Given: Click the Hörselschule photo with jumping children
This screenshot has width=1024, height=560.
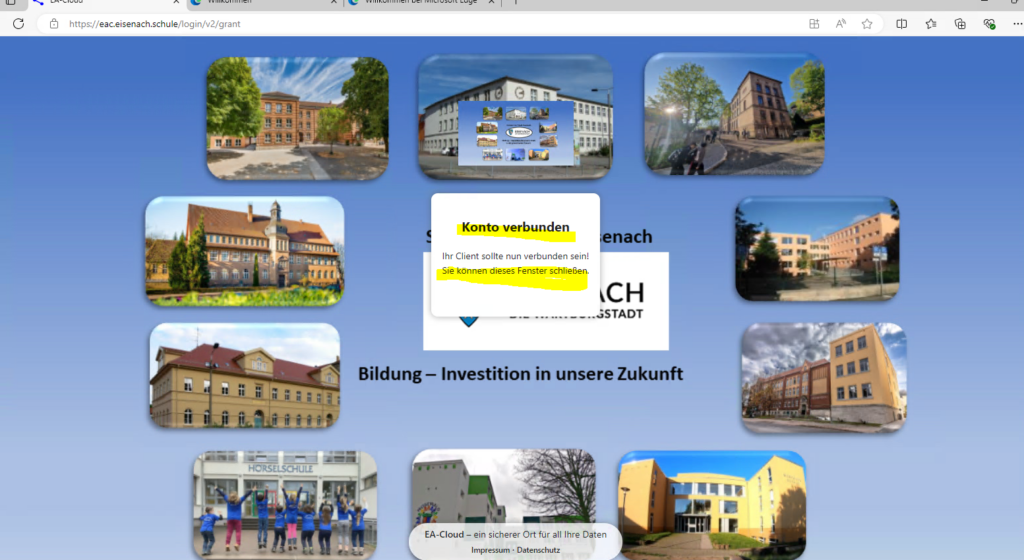Looking at the screenshot, I should [285, 505].
